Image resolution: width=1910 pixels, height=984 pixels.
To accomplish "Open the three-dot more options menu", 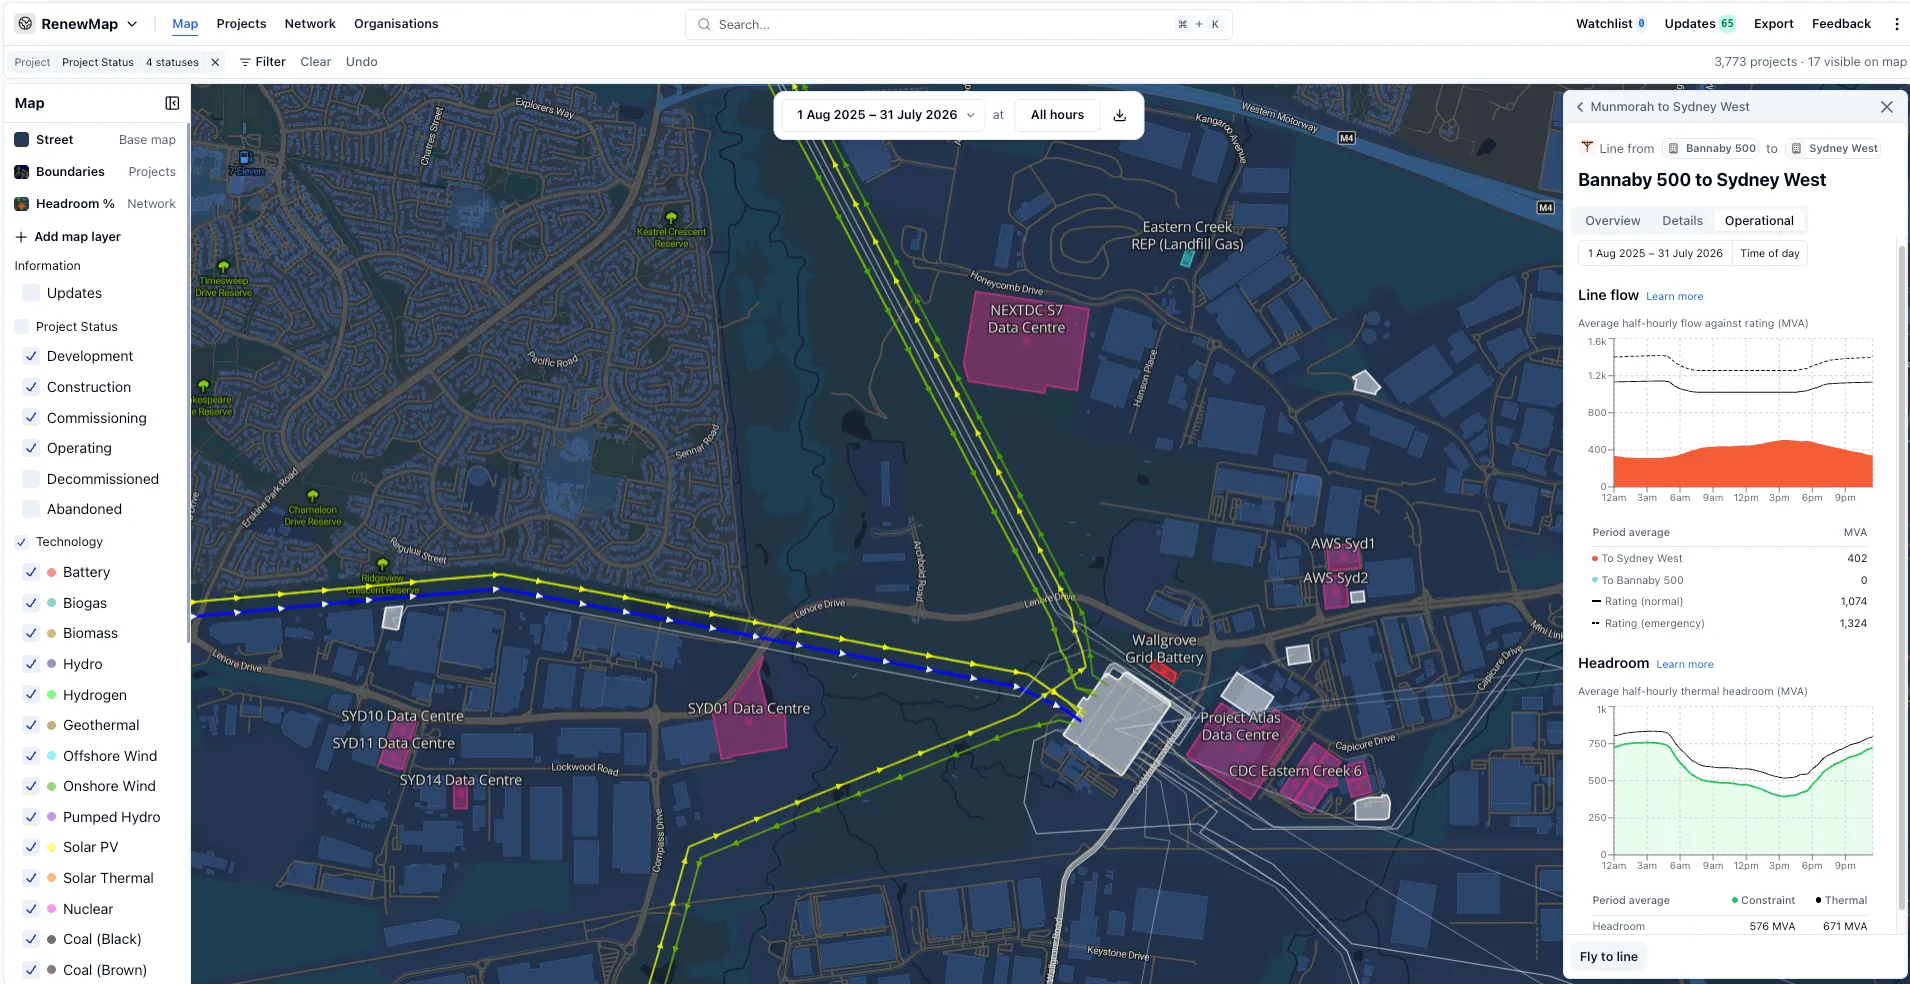I will tap(1896, 24).
